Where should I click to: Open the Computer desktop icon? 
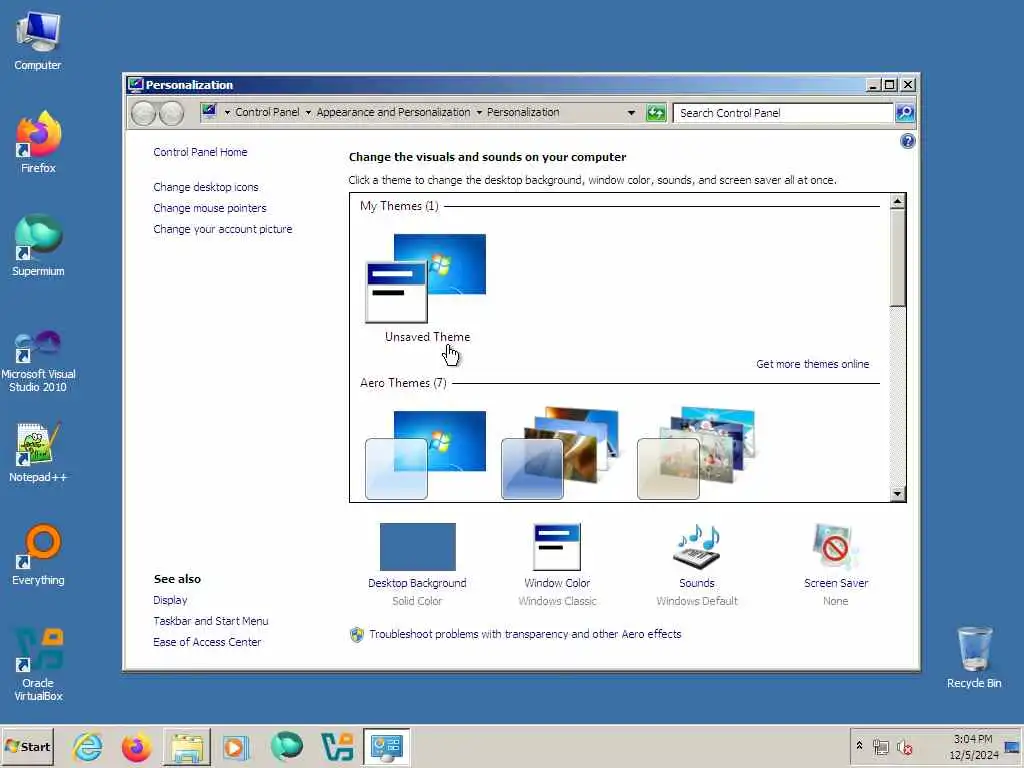[x=38, y=40]
